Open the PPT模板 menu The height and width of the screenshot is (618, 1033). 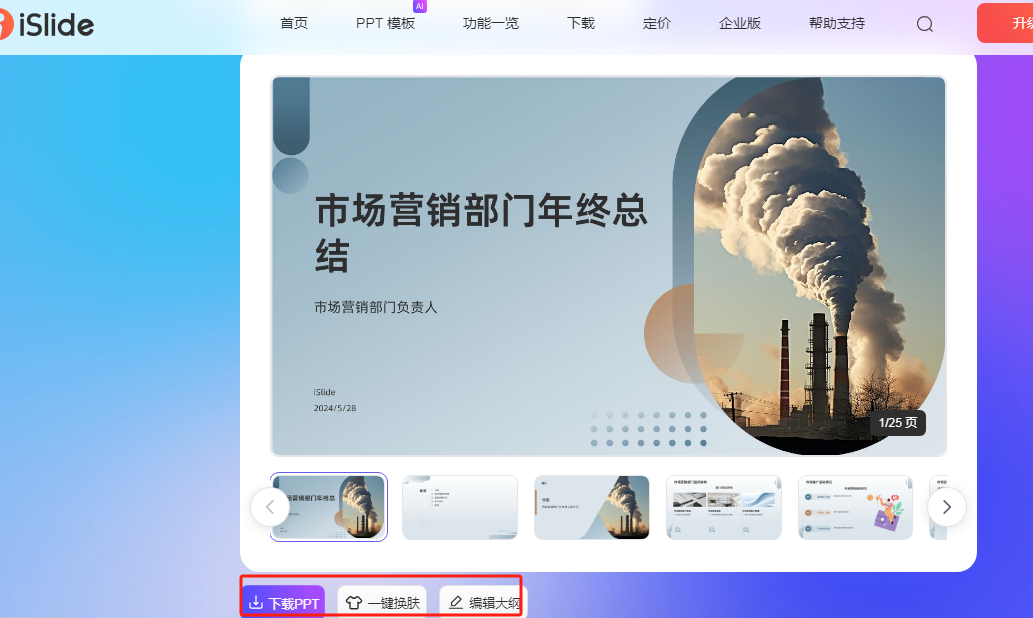click(x=386, y=23)
